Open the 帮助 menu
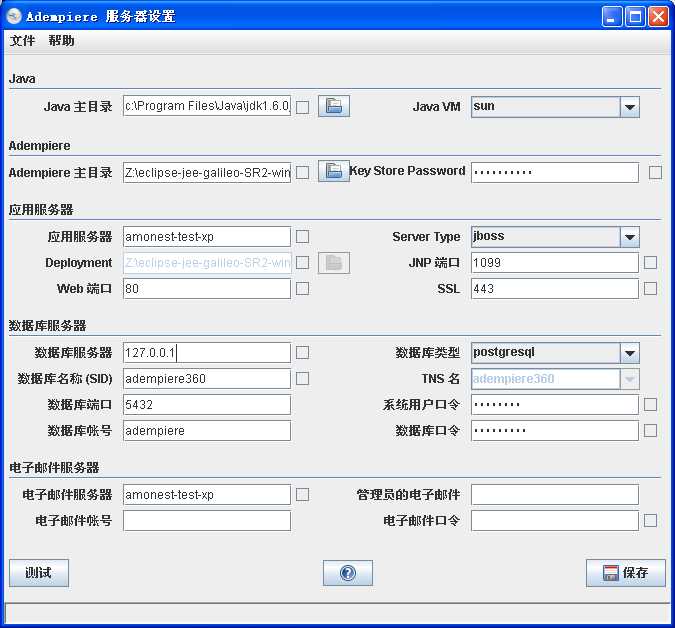Viewport: 675px width, 628px height. [x=61, y=41]
